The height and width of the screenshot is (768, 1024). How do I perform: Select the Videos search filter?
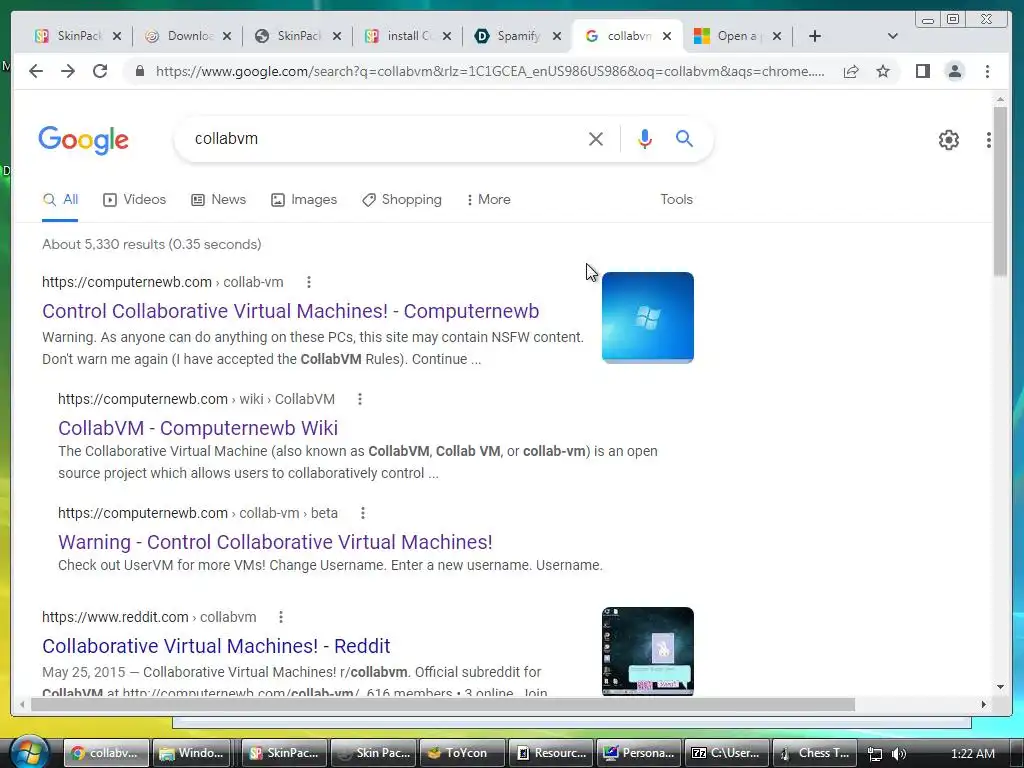135,200
